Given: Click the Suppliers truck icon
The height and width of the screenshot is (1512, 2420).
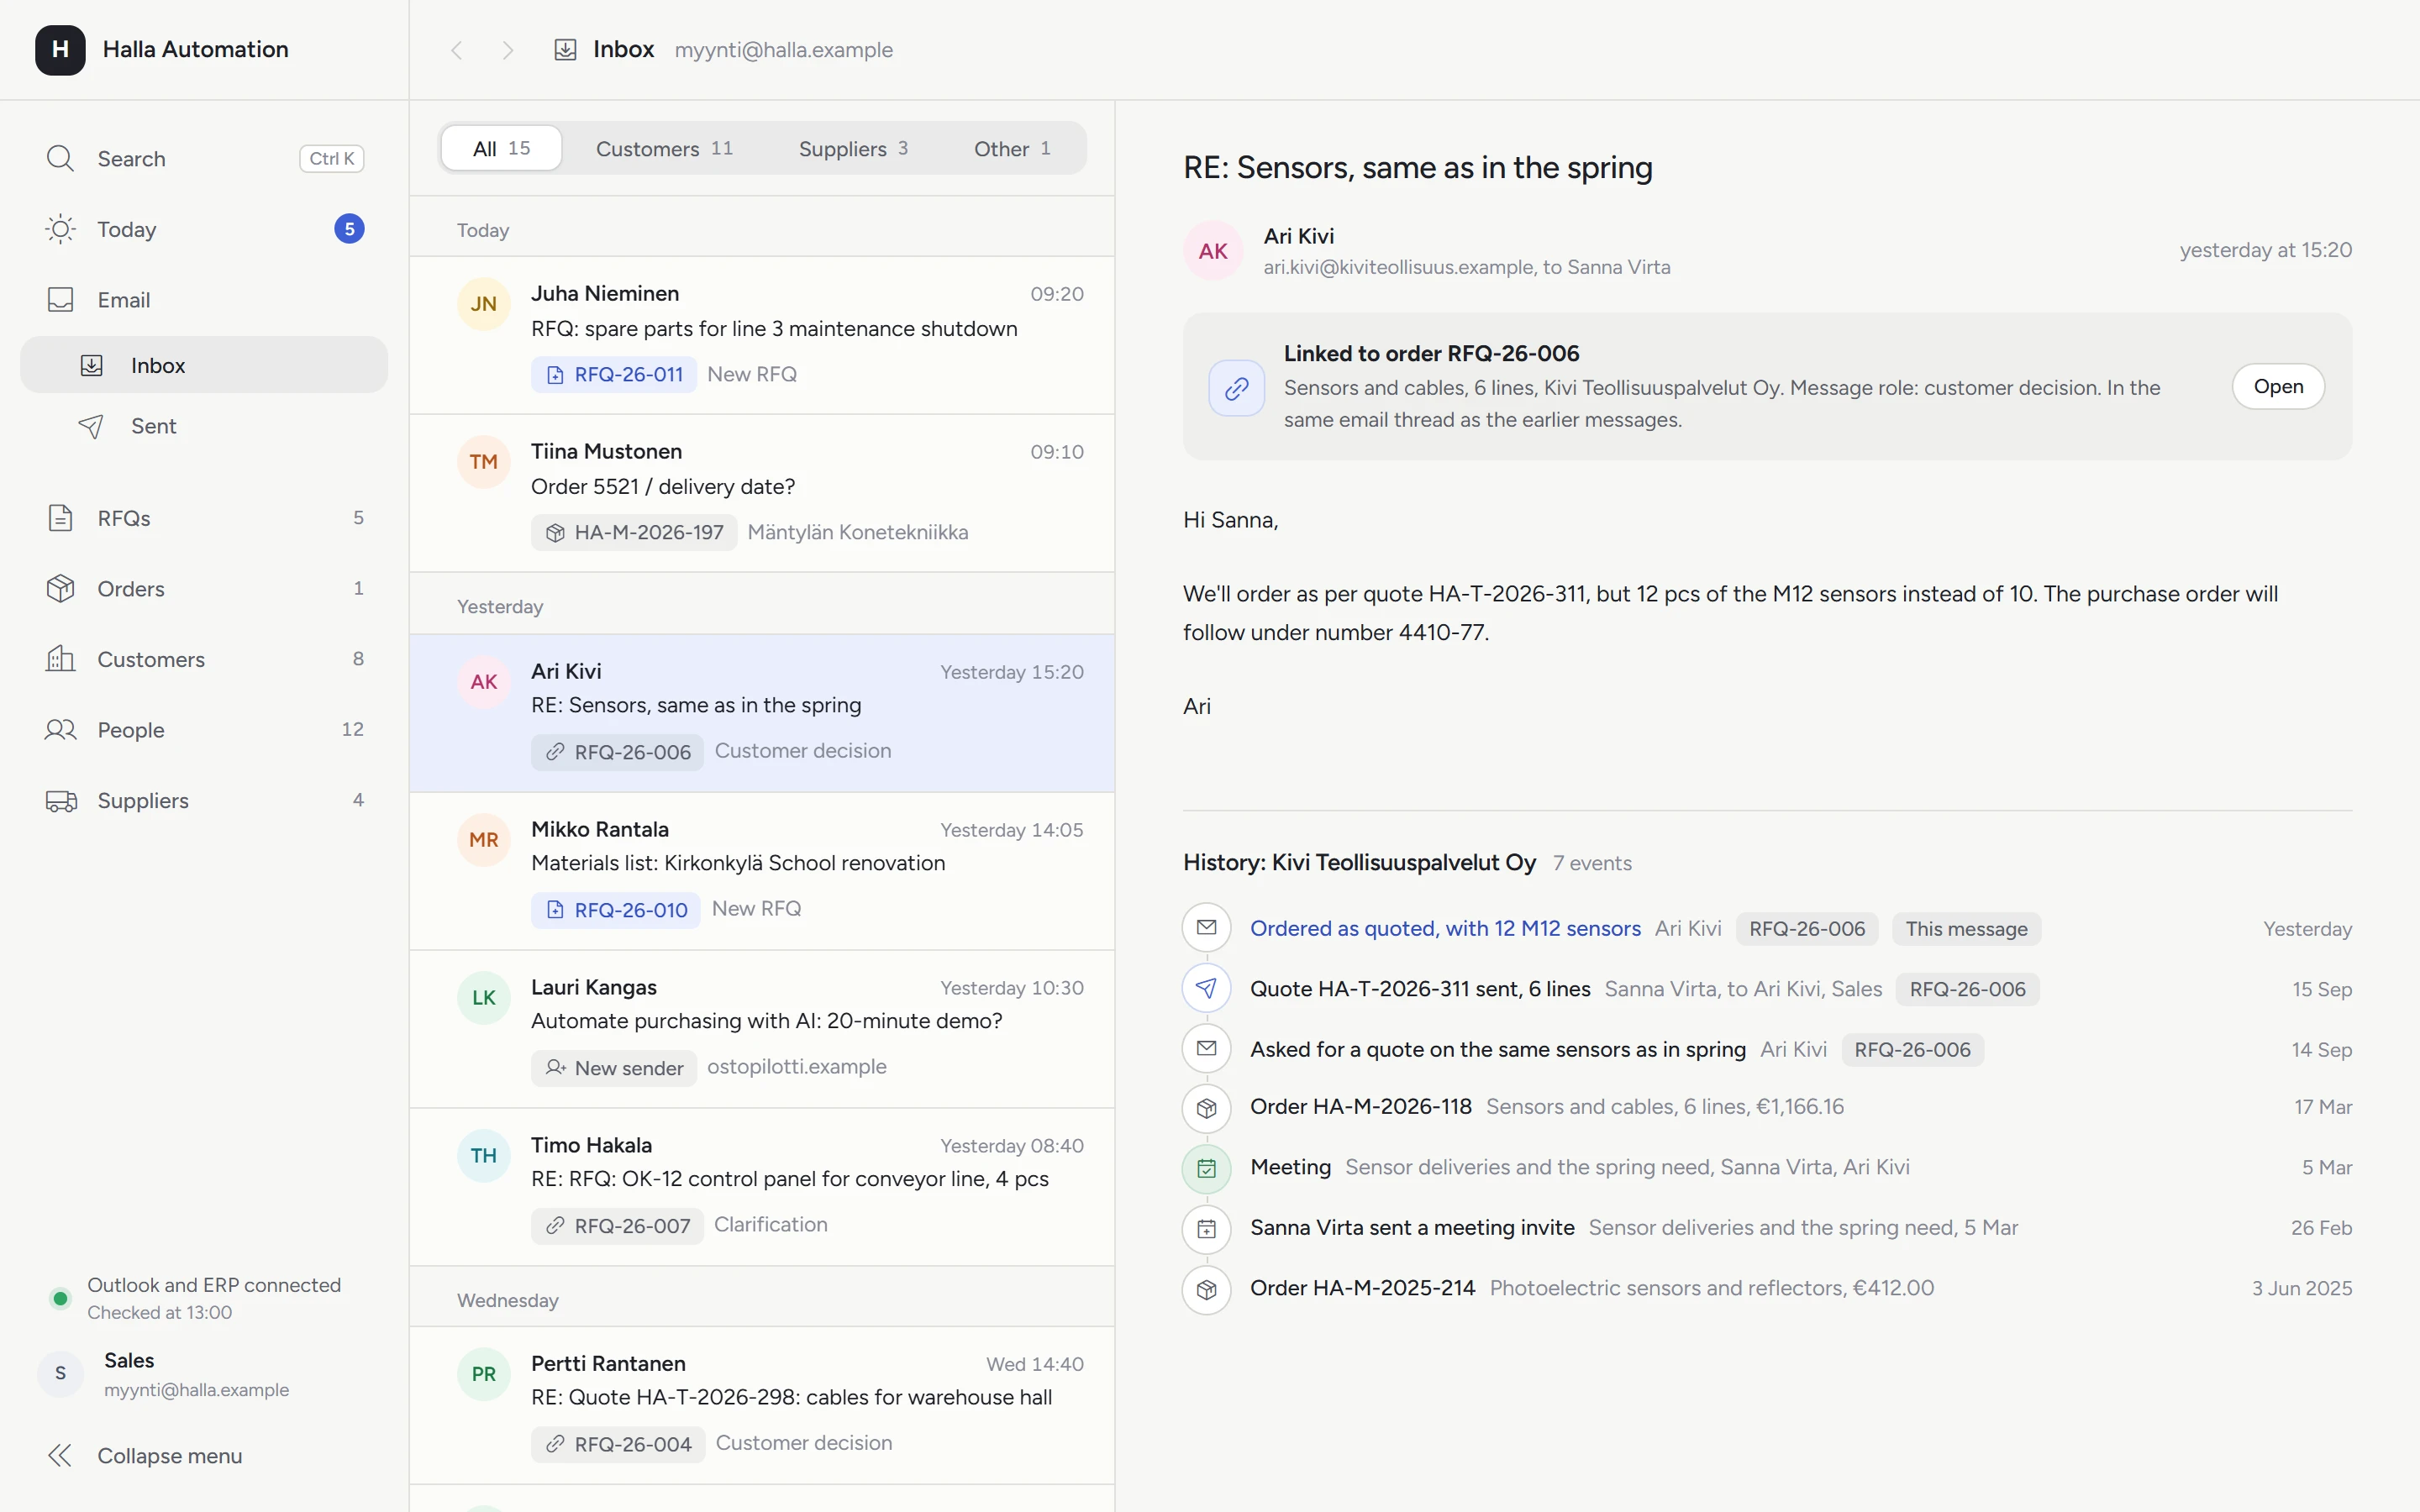Looking at the screenshot, I should point(61,801).
